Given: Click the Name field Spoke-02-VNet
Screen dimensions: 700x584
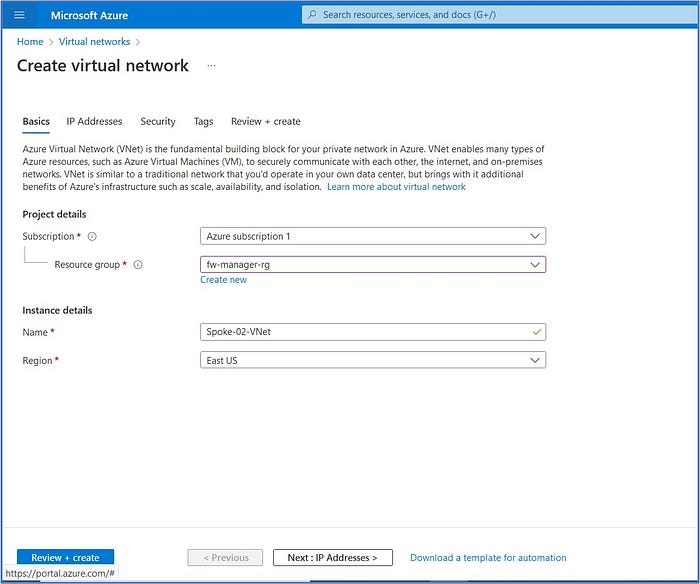Looking at the screenshot, I should coord(373,332).
